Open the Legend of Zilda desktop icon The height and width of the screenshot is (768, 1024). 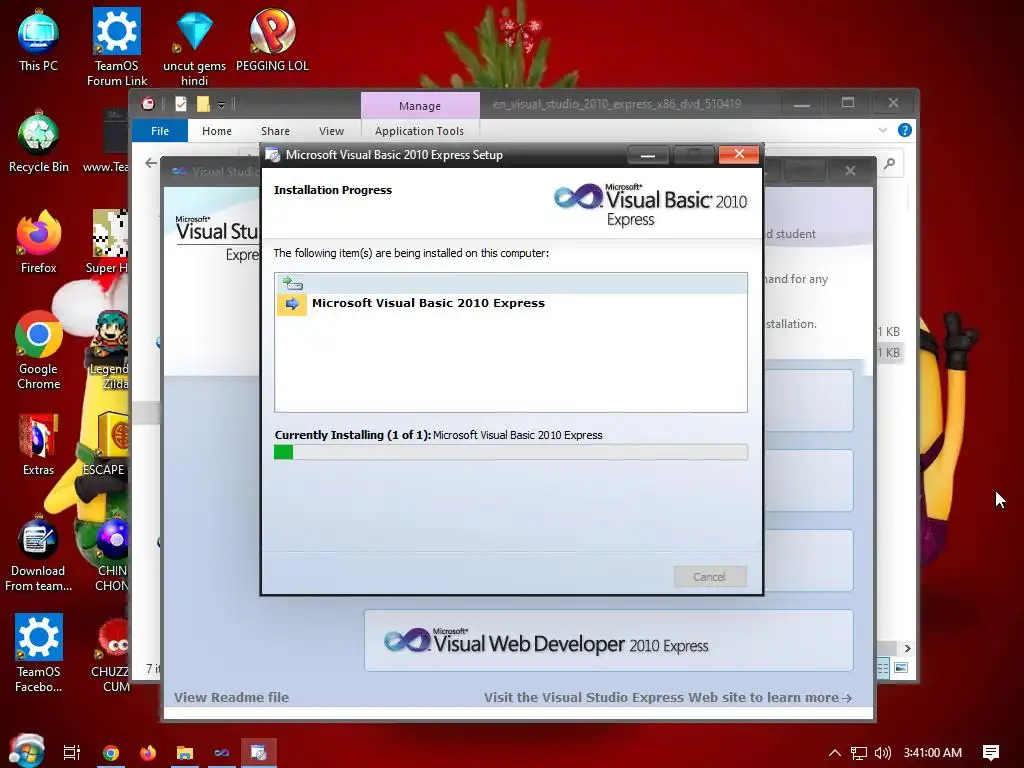pyautogui.click(x=110, y=351)
